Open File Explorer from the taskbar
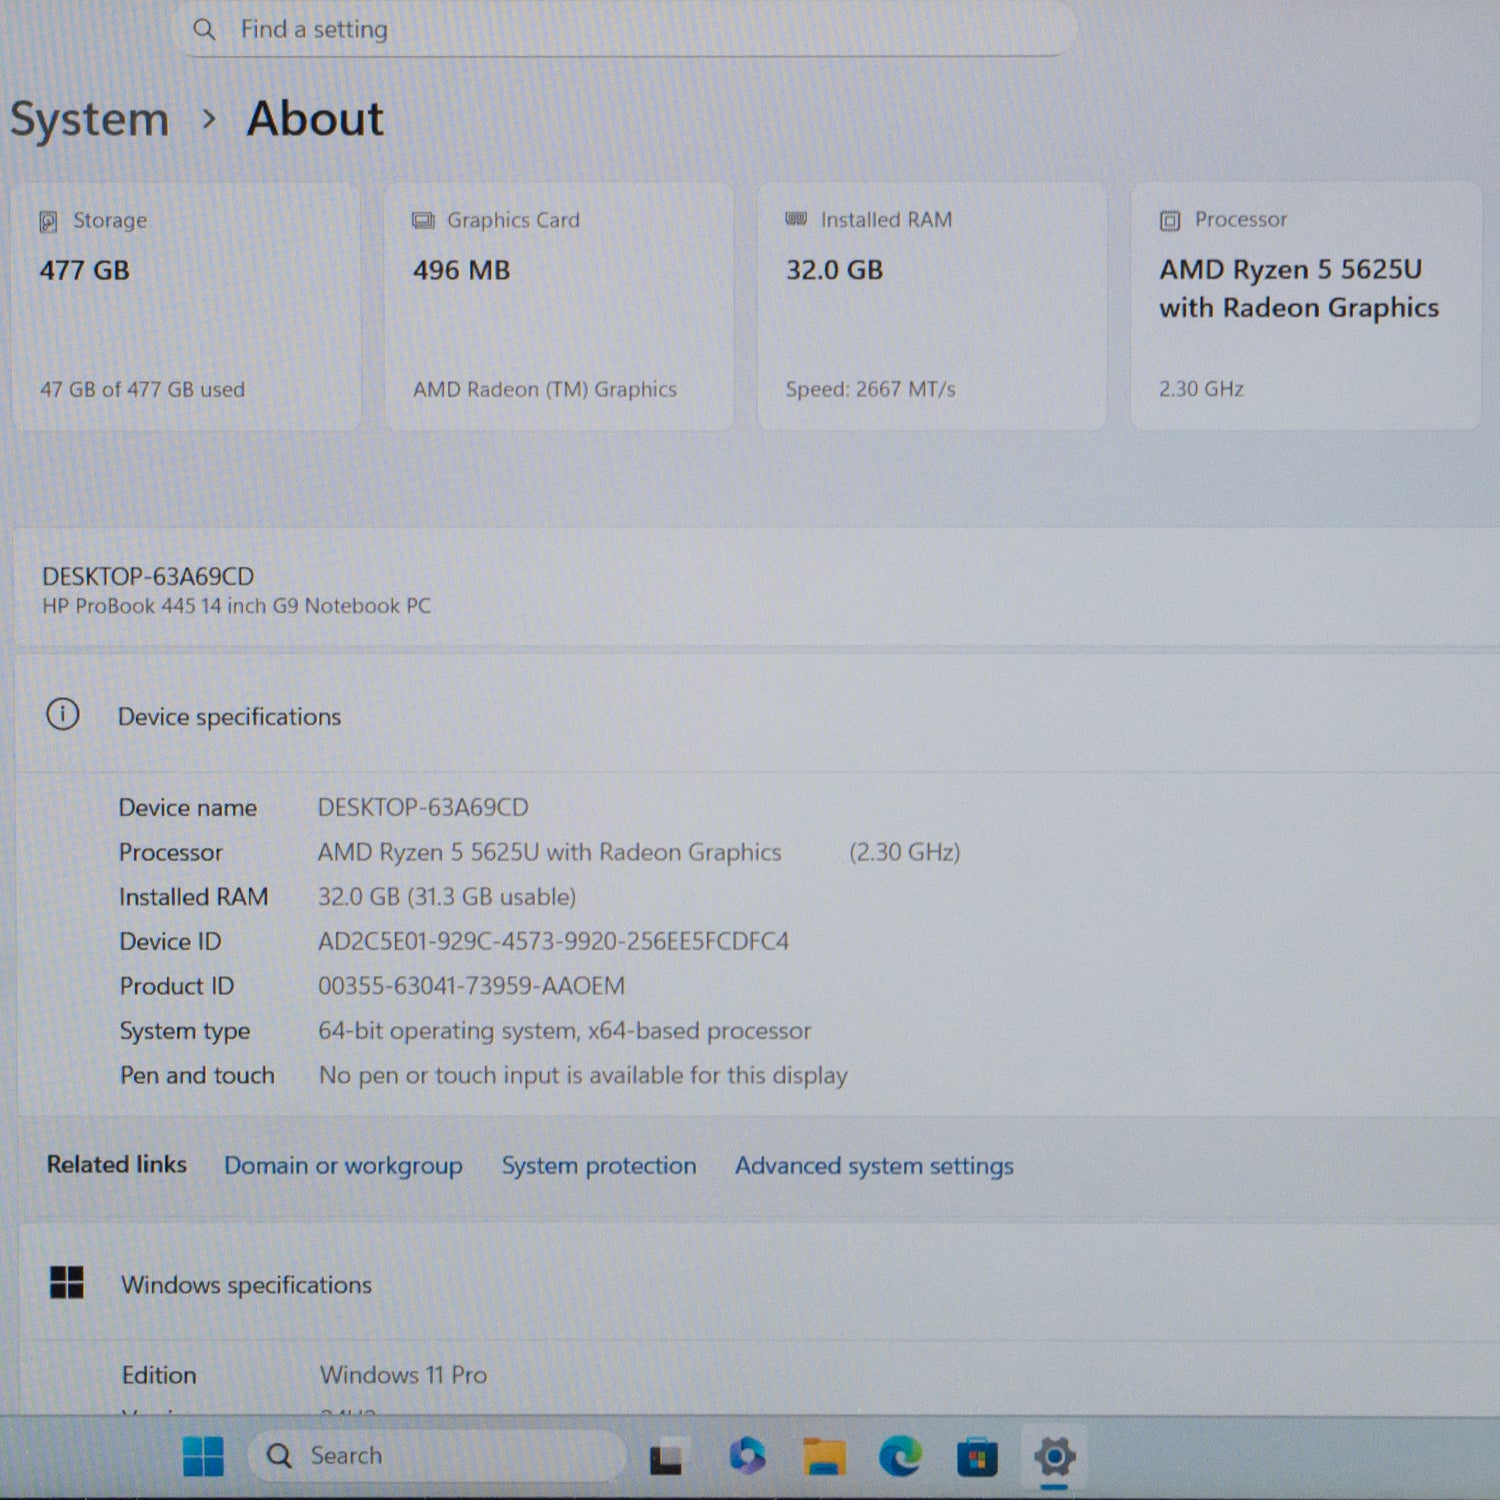Image resolution: width=1500 pixels, height=1500 pixels. pos(824,1457)
